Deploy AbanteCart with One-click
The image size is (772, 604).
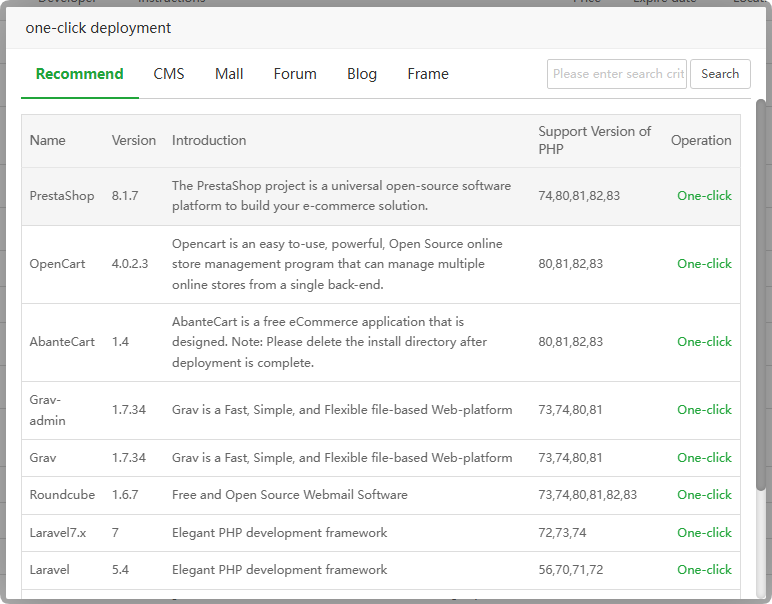[704, 342]
